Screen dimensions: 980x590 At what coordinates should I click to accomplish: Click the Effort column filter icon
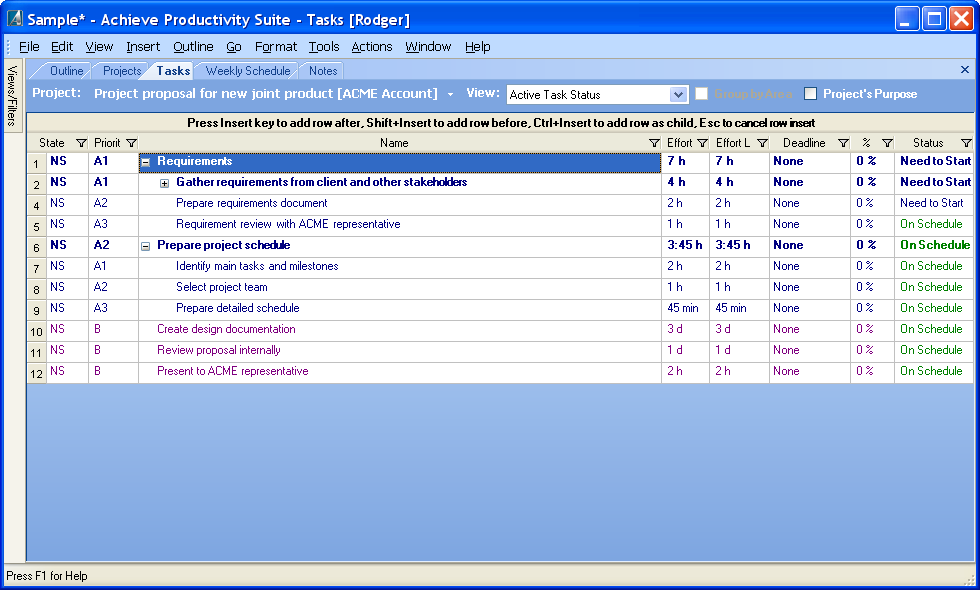[x=702, y=143]
